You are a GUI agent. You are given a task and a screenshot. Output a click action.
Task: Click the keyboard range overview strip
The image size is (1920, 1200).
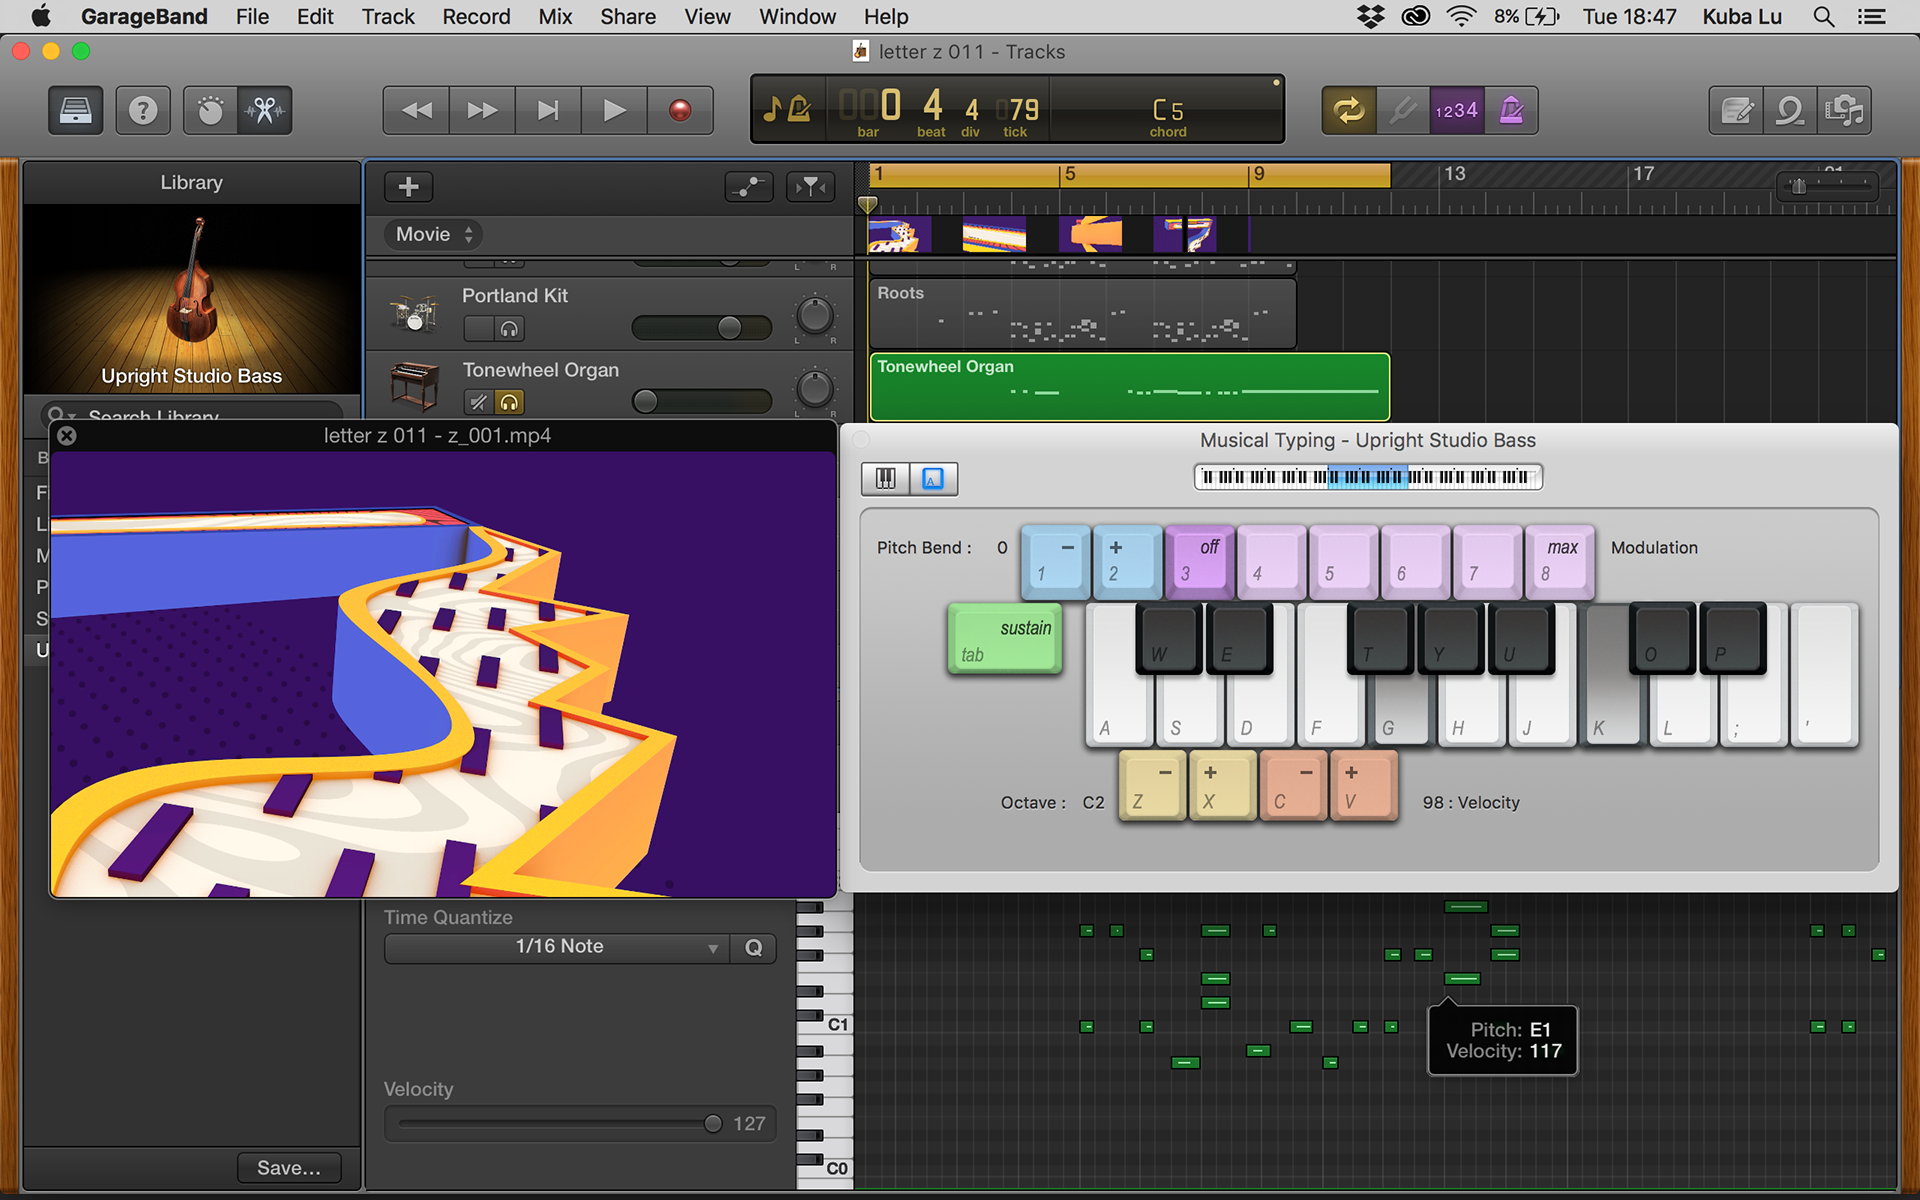pos(1368,477)
